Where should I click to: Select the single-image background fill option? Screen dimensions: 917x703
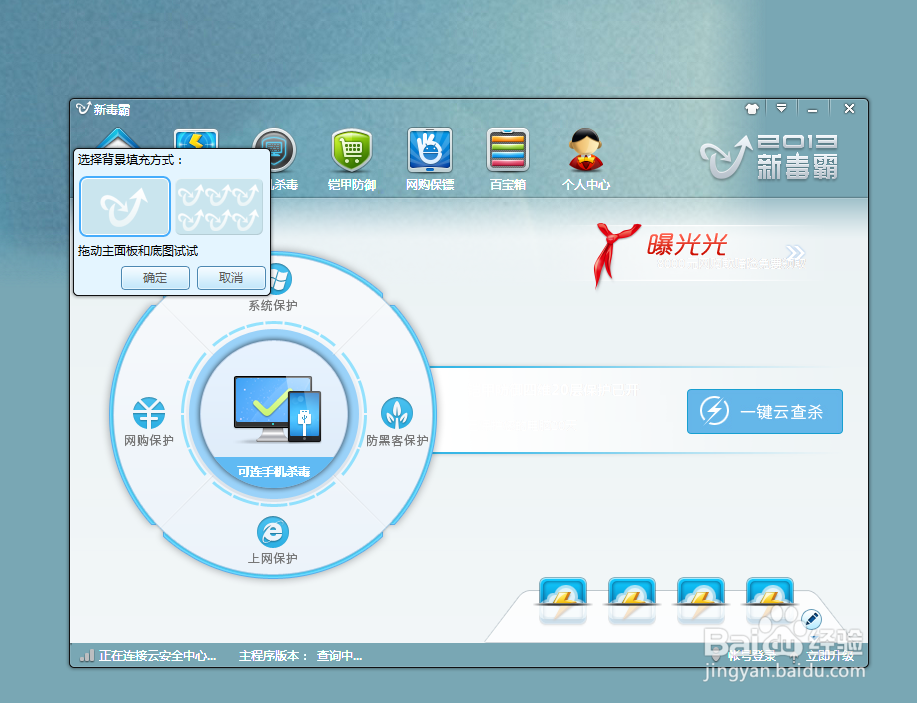click(x=125, y=206)
